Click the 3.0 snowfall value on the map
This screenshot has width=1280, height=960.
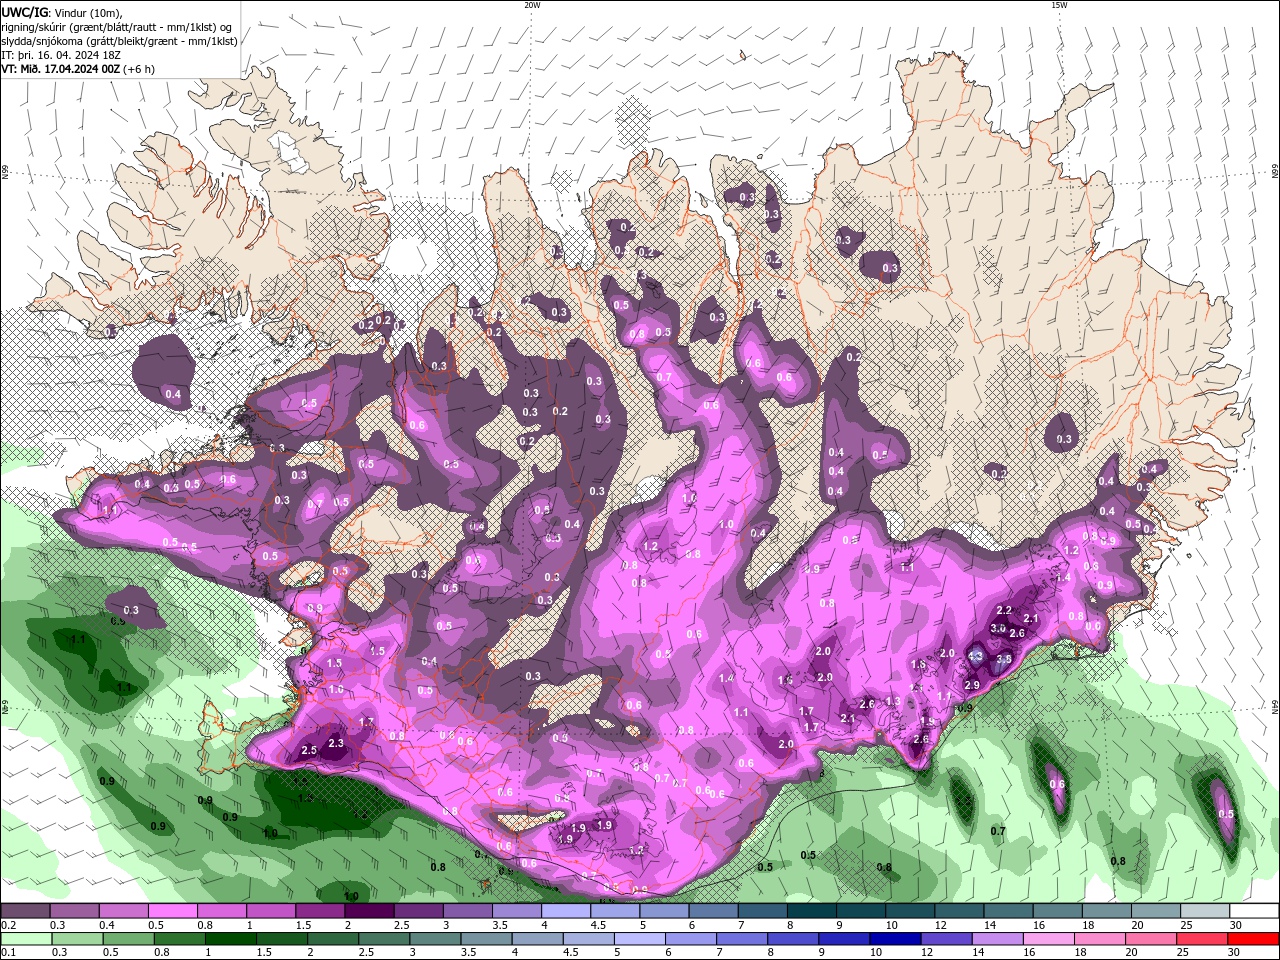[x=998, y=628]
